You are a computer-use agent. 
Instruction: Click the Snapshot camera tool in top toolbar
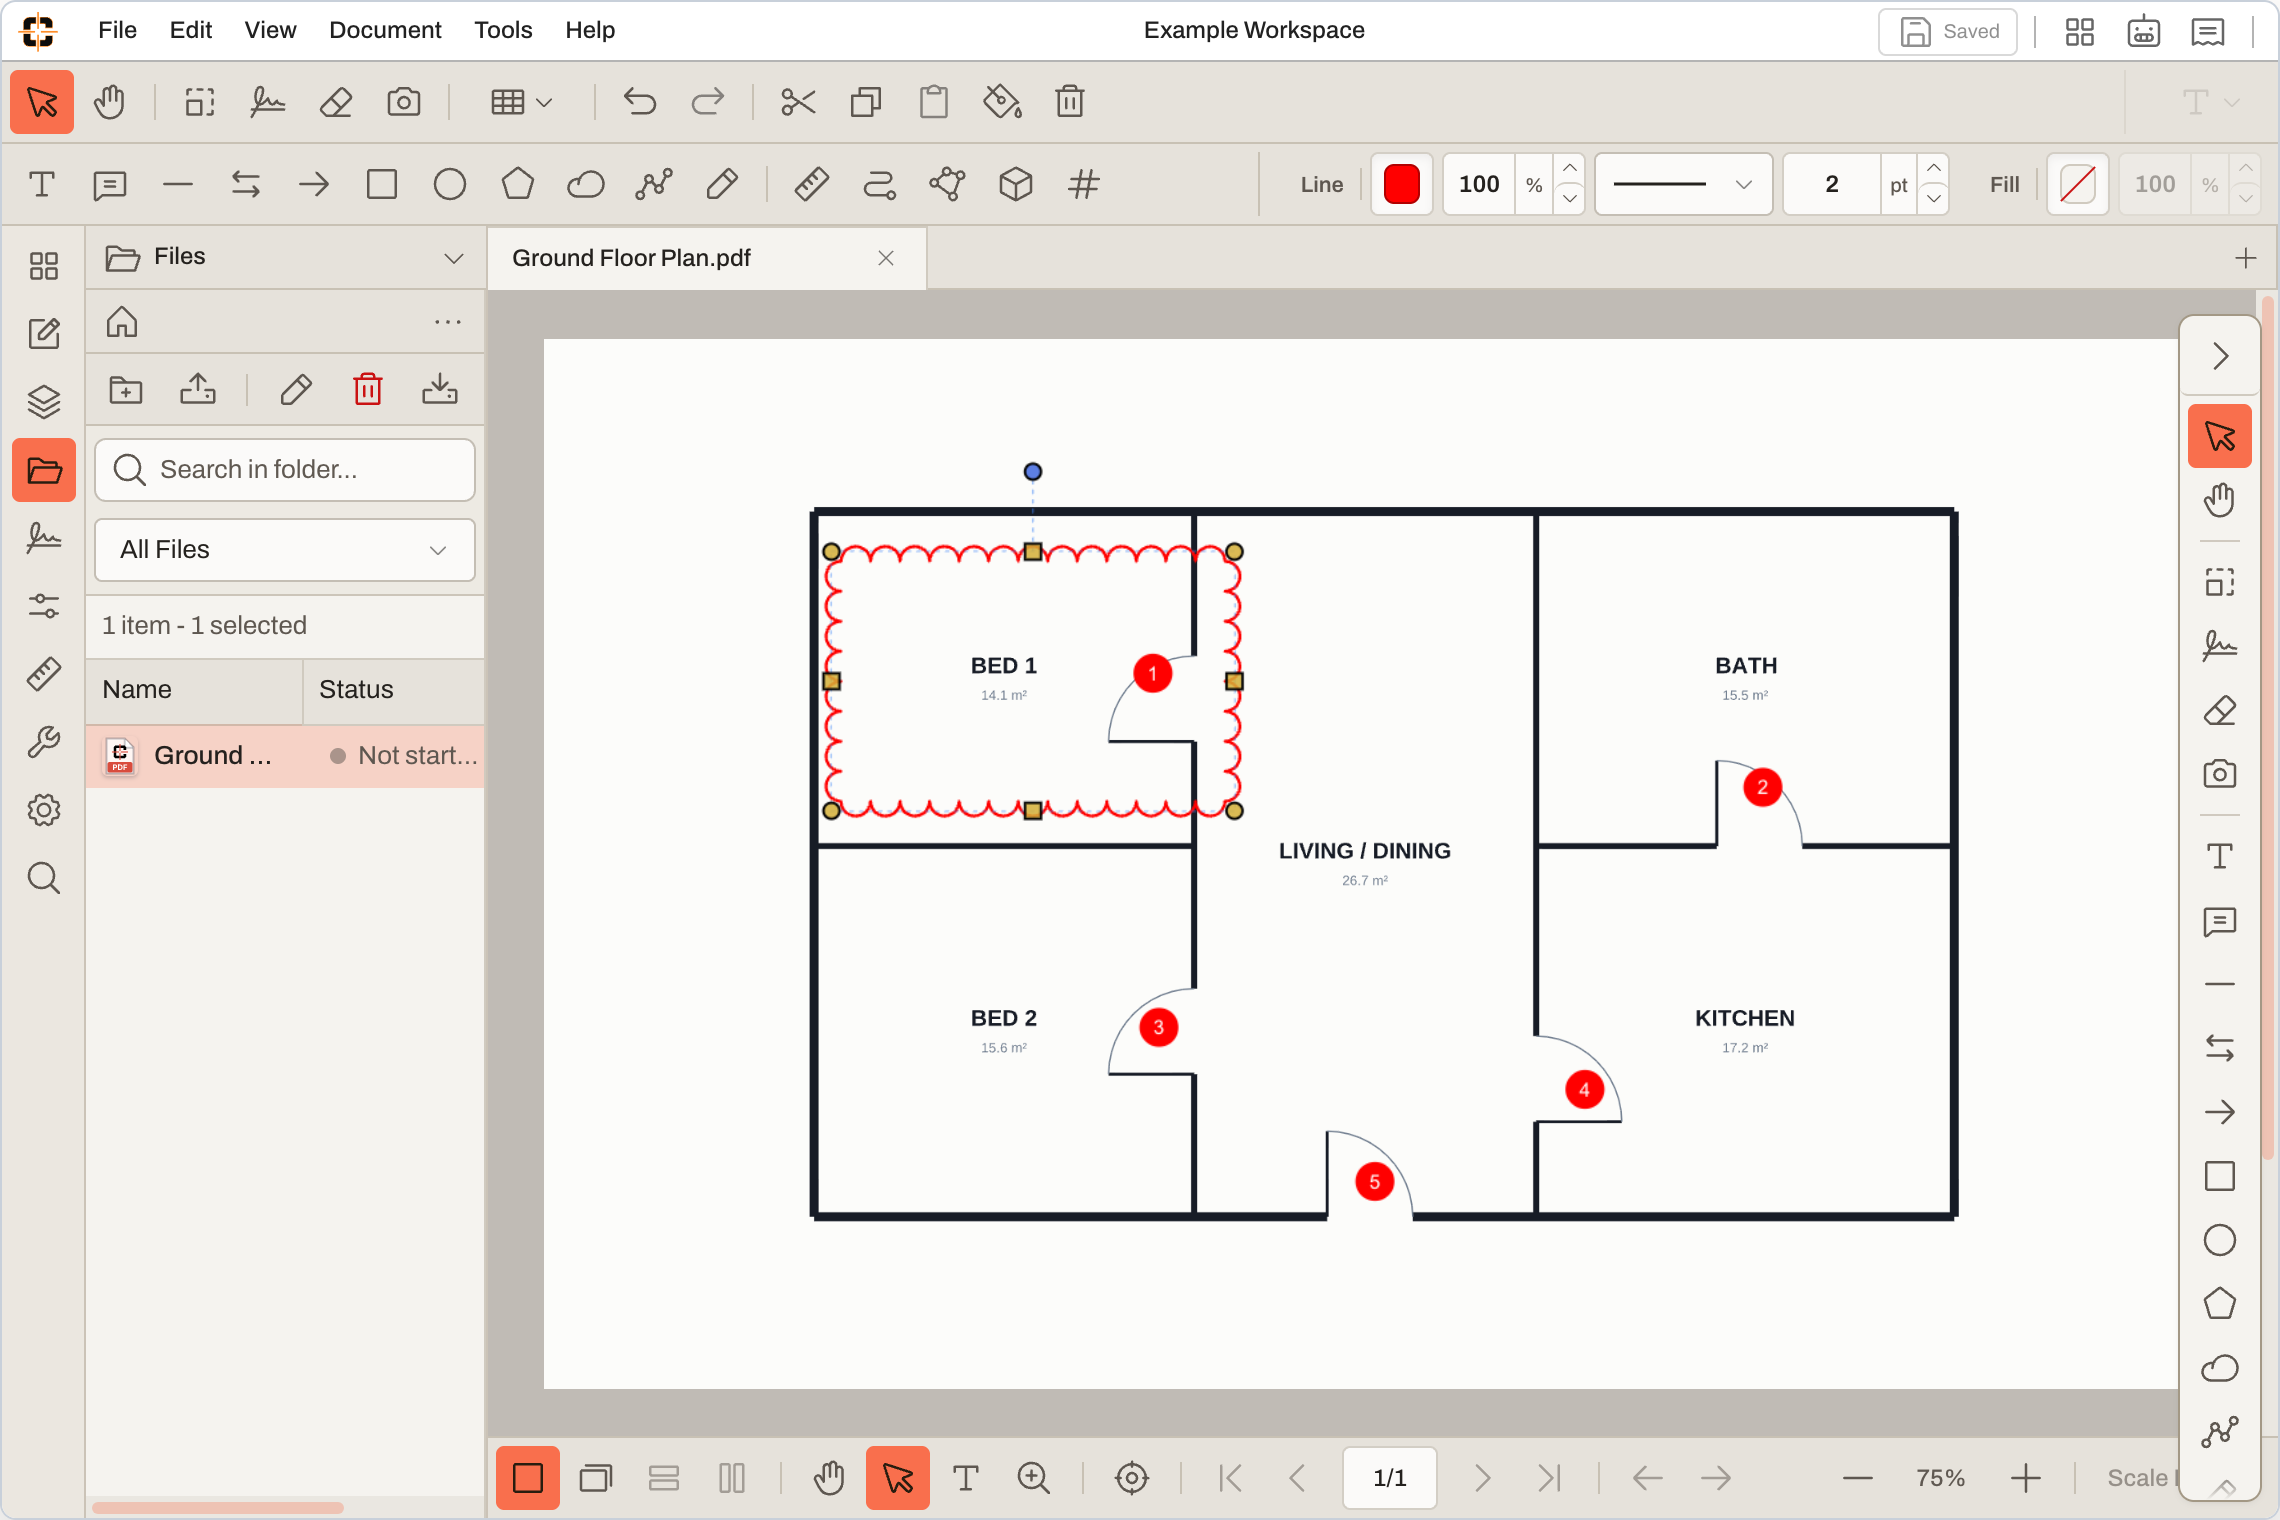click(x=404, y=102)
